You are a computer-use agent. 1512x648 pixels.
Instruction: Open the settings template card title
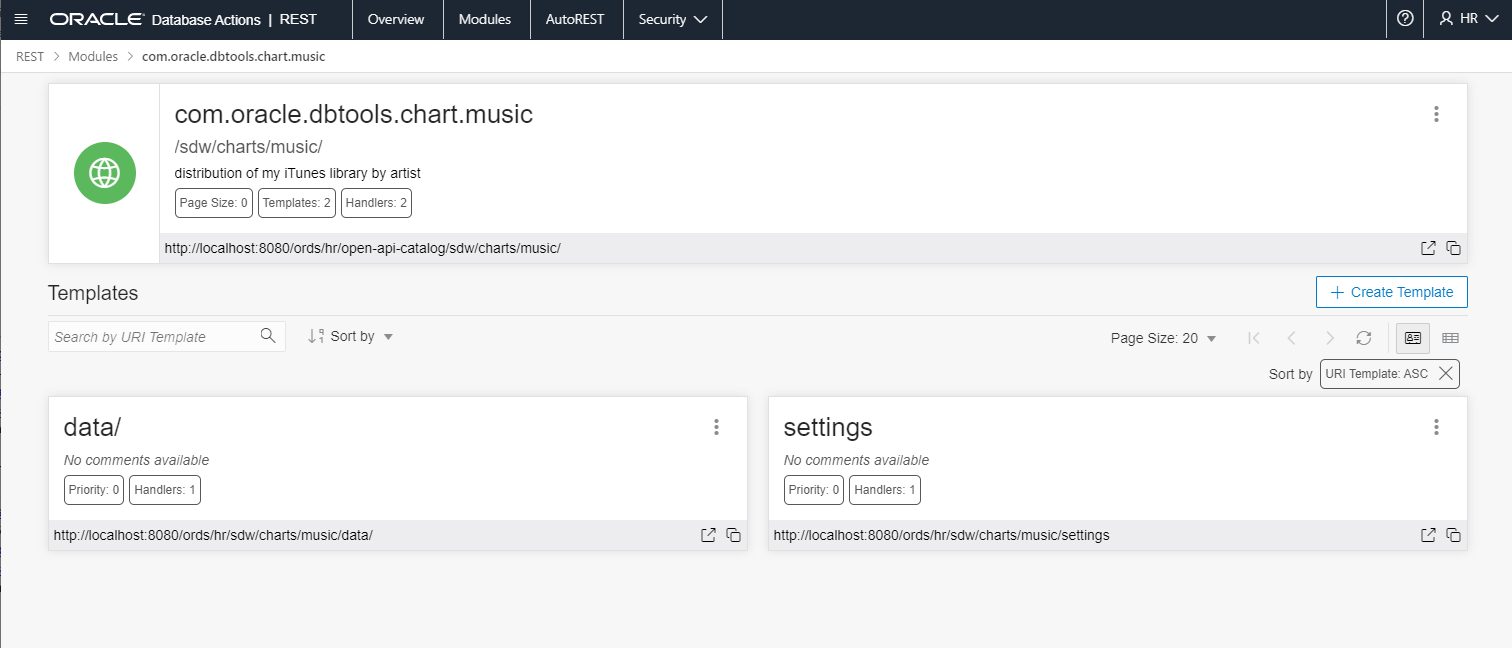tap(828, 427)
